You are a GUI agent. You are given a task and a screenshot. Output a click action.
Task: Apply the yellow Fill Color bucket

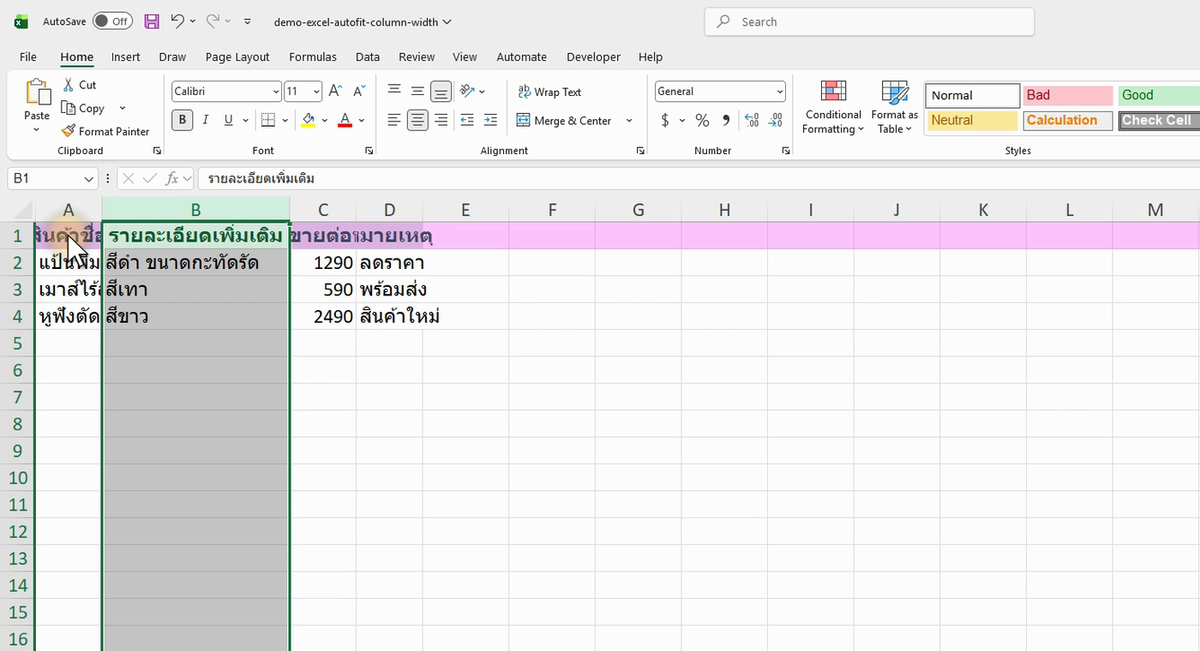tap(308, 120)
